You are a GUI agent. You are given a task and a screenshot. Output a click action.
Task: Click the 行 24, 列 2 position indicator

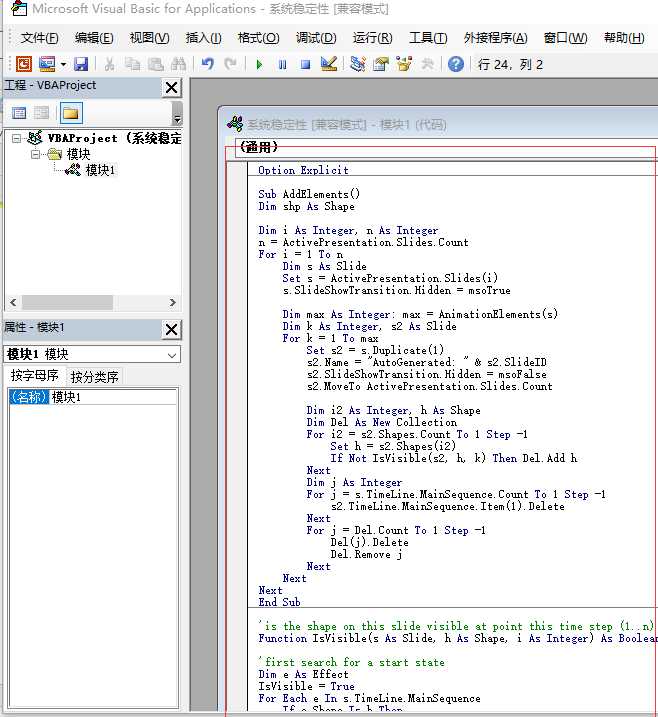tap(510, 64)
